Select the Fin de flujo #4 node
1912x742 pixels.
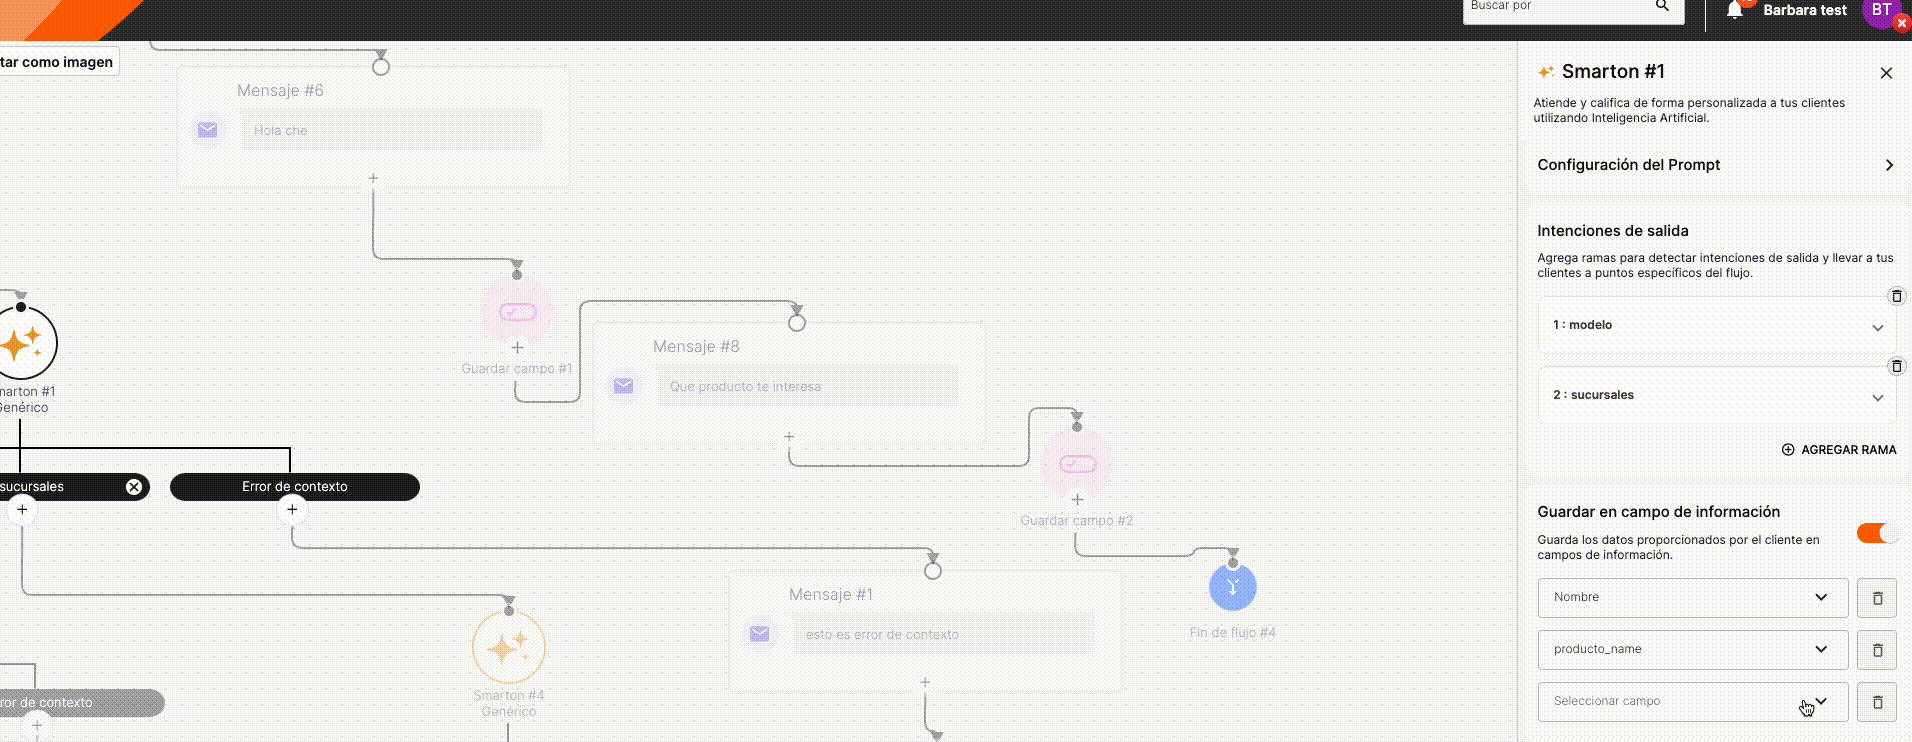(x=1232, y=588)
